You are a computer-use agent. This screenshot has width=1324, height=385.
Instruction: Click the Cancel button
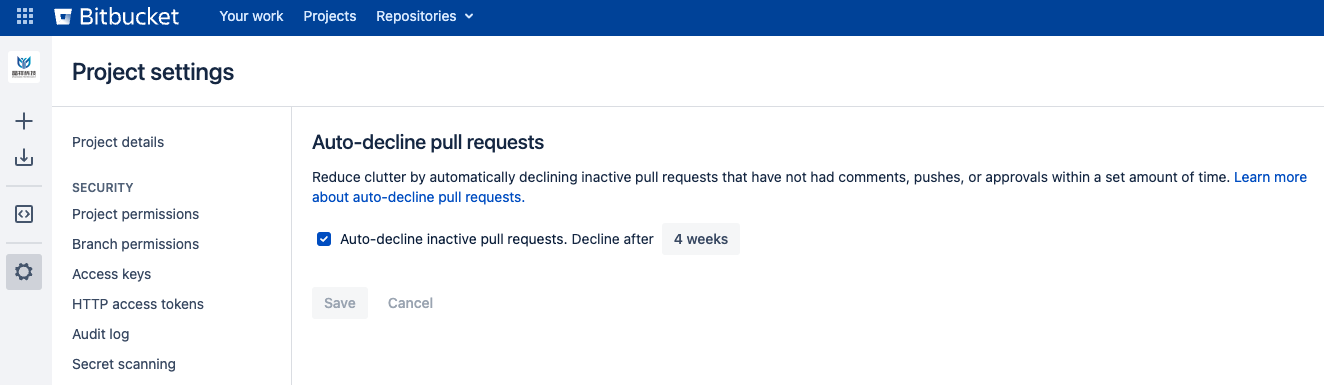click(x=410, y=303)
